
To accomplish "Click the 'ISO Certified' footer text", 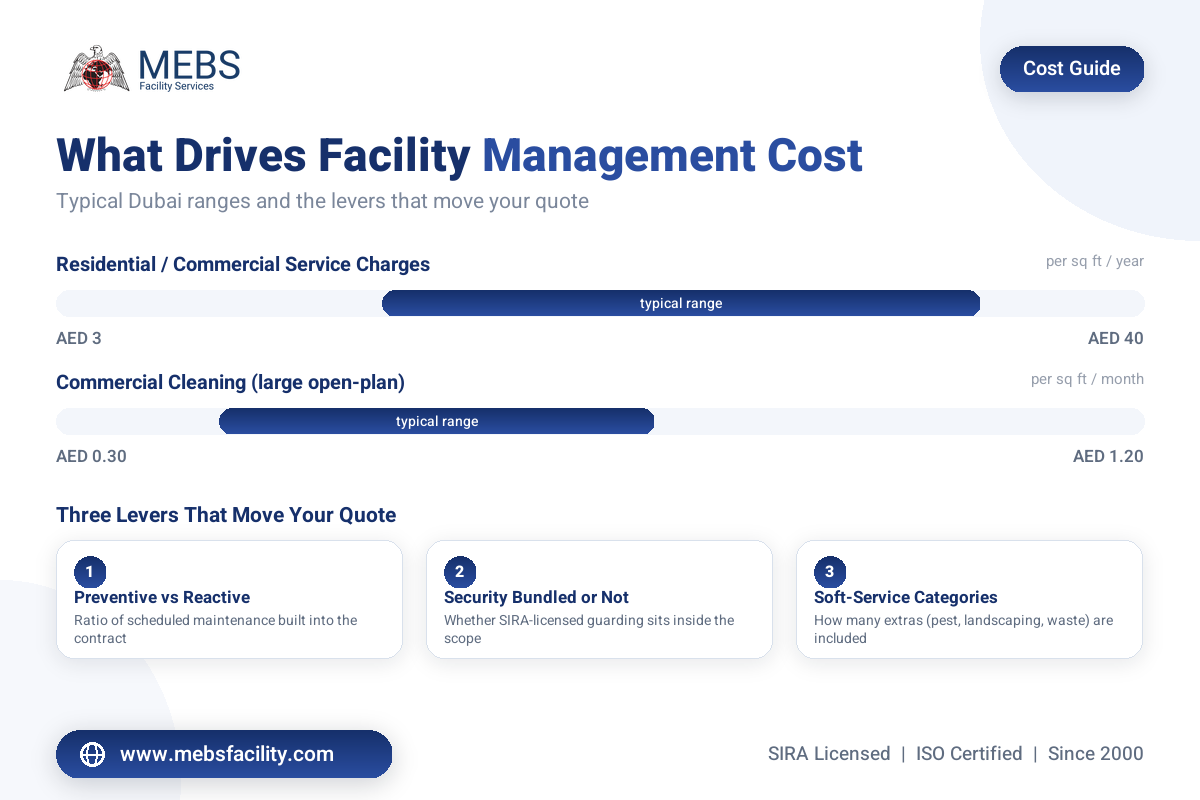I will coord(969,754).
